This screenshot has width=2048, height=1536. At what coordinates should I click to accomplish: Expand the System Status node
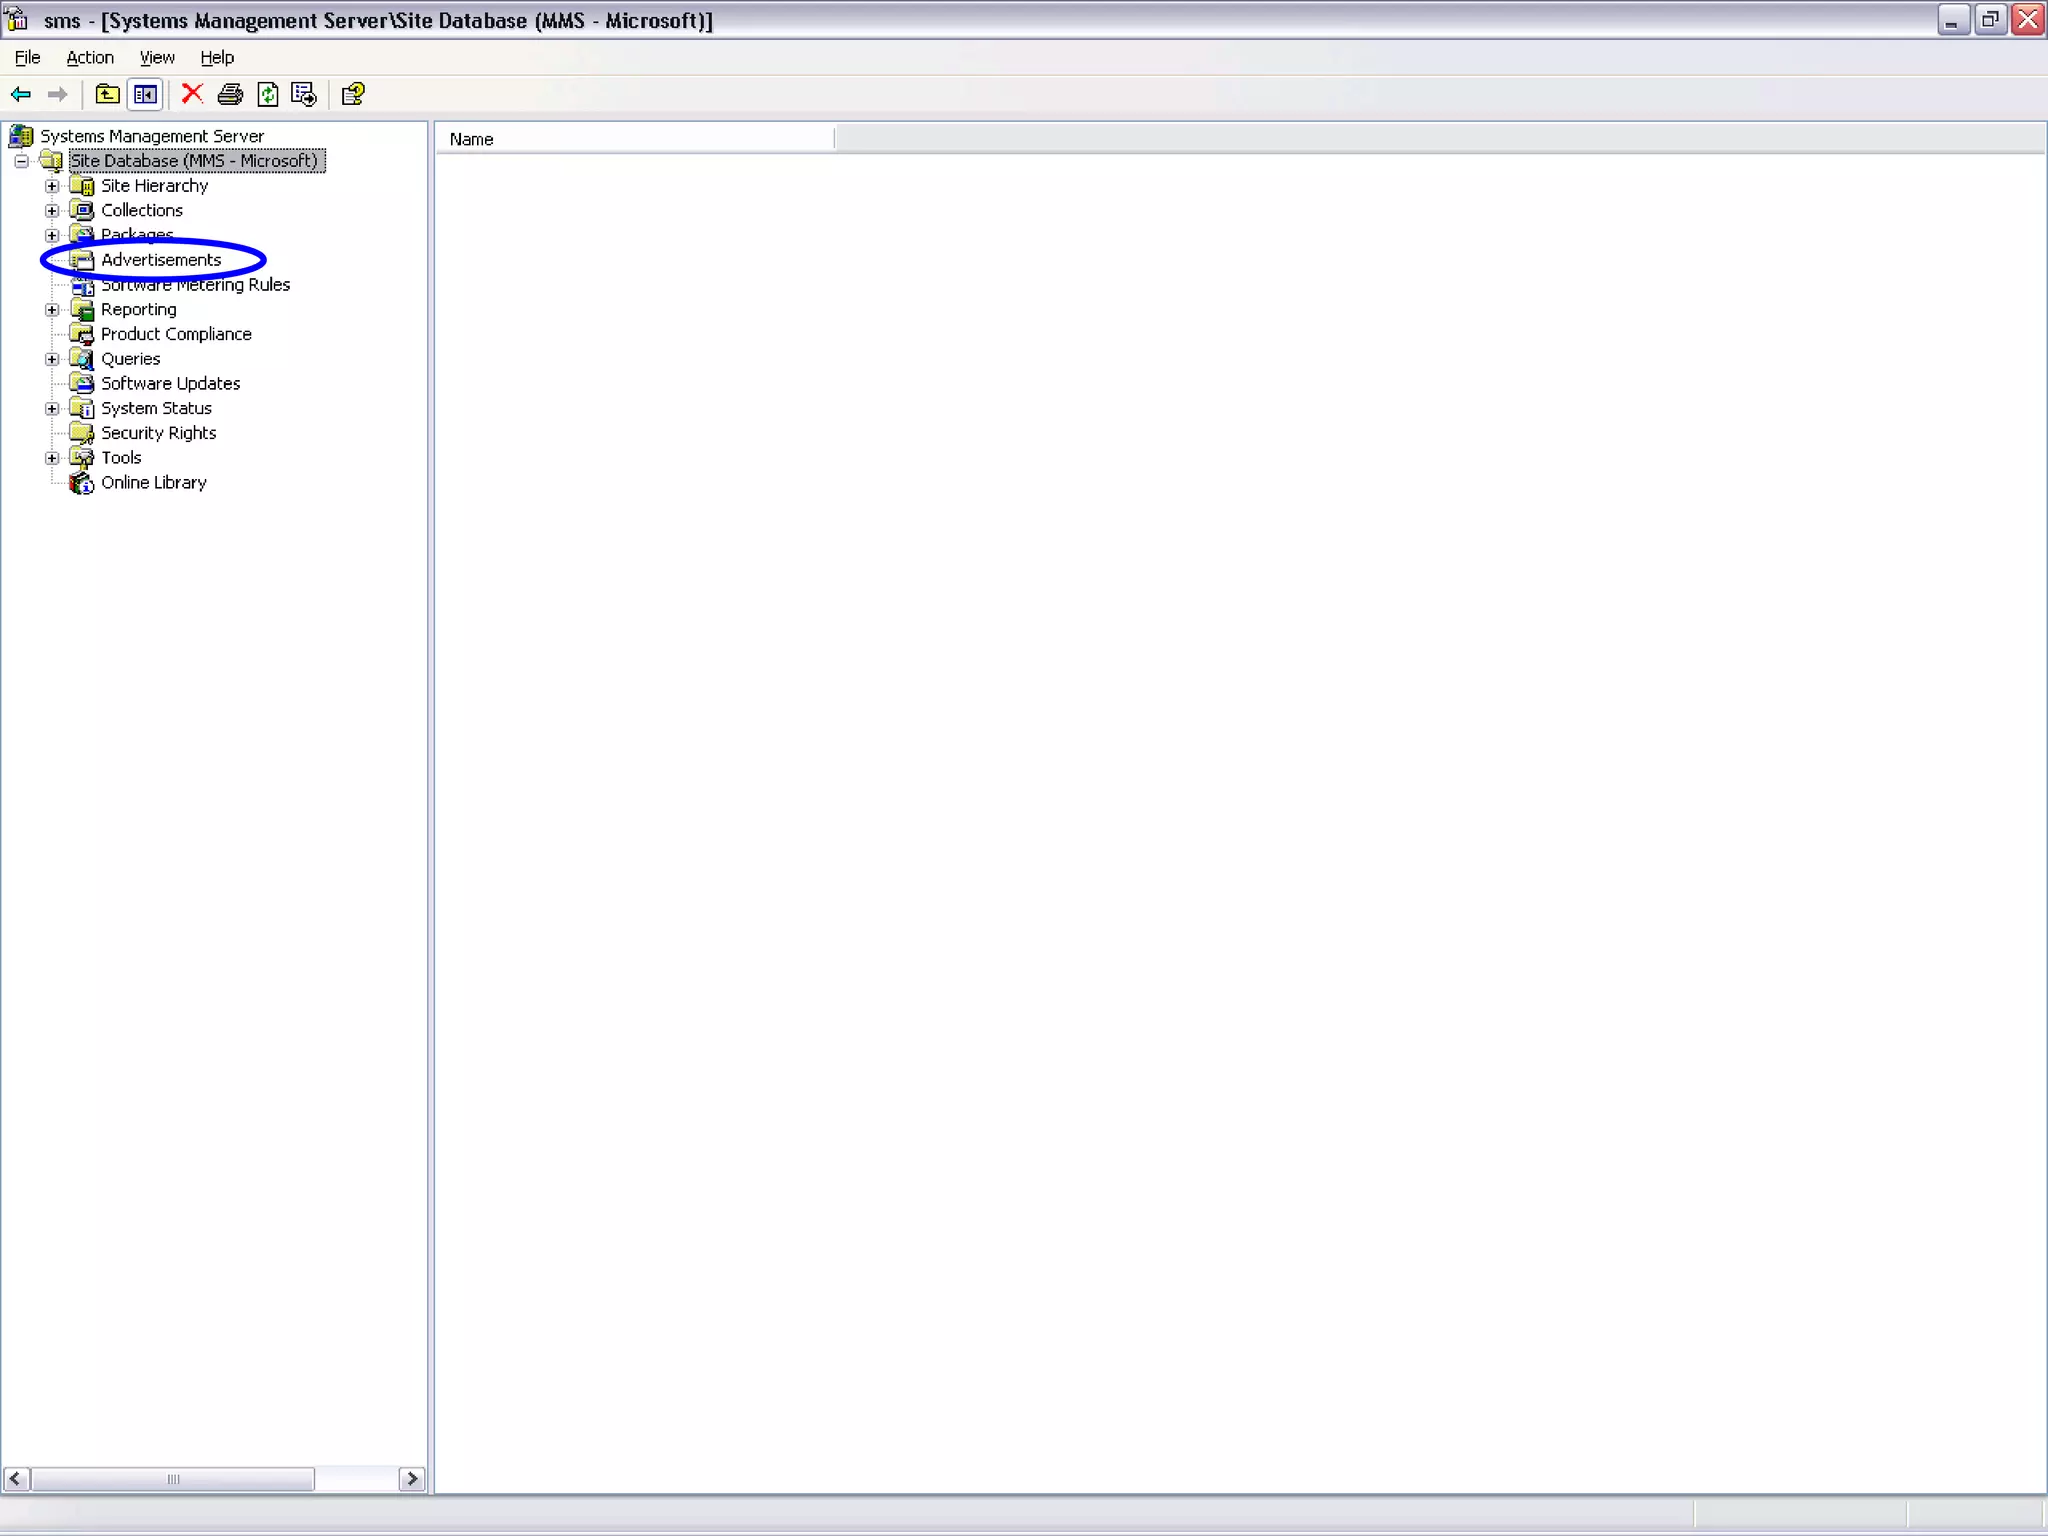tap(52, 409)
